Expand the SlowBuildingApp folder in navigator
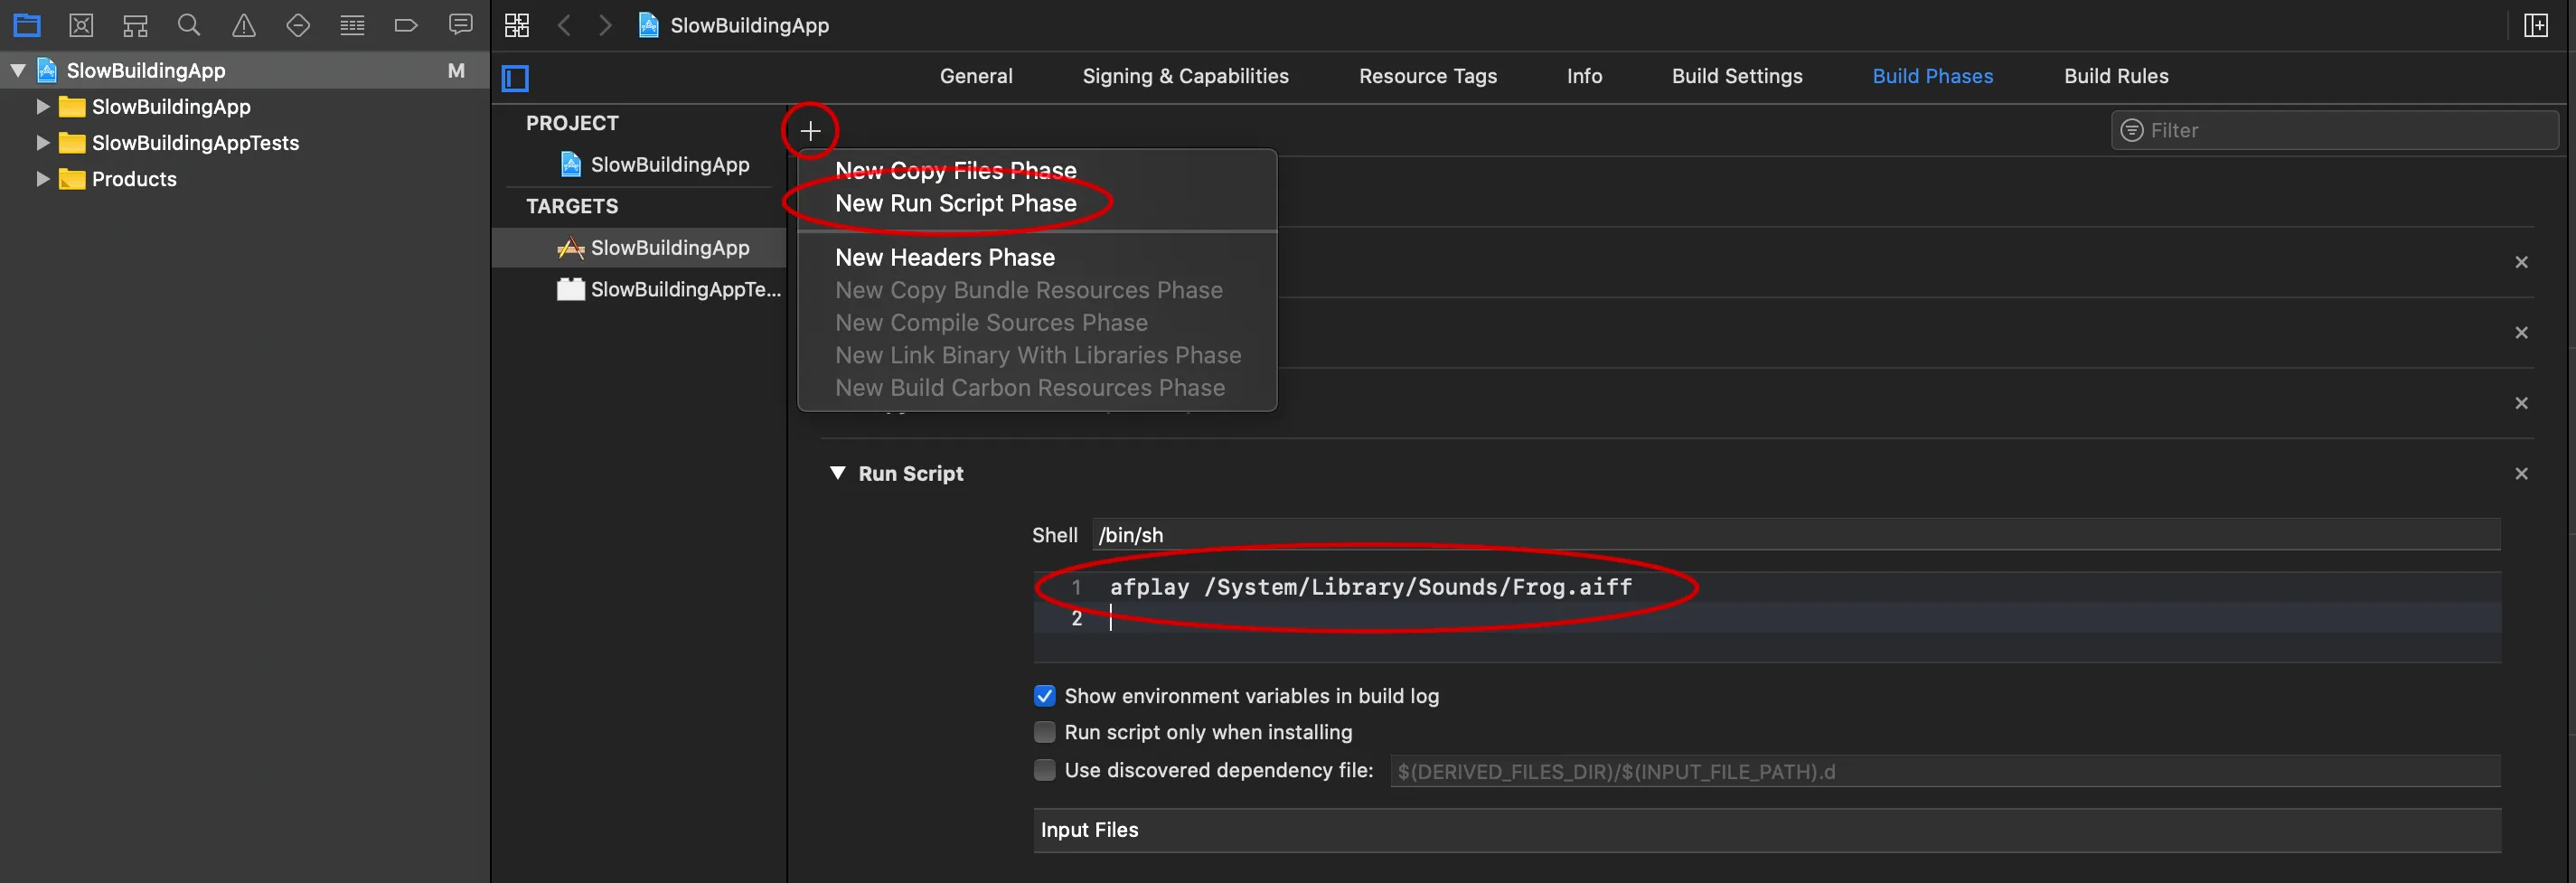This screenshot has height=883, width=2576. click(42, 106)
